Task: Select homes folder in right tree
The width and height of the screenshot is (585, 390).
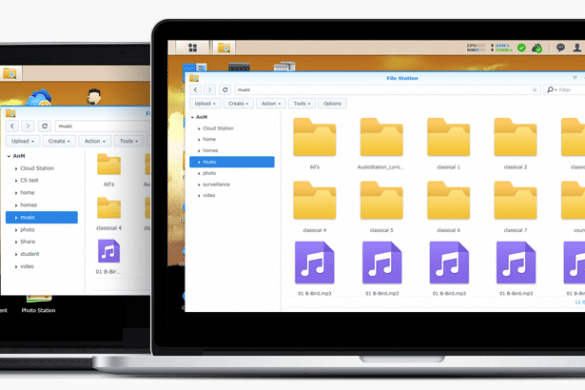Action: (210, 150)
